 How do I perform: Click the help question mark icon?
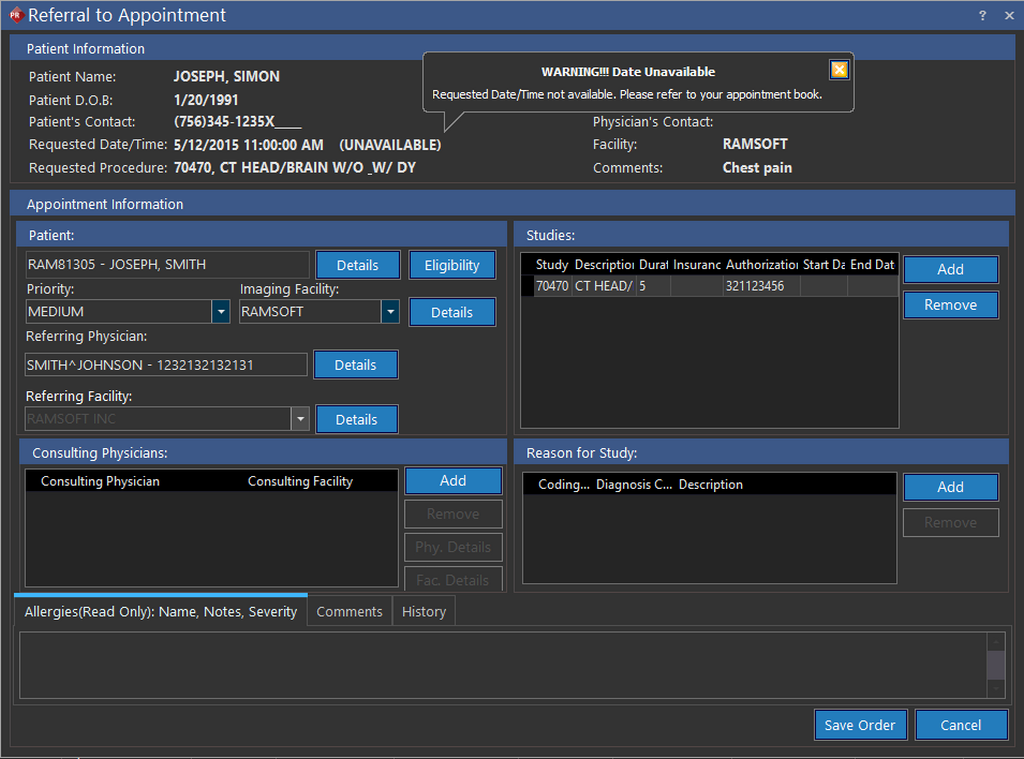982,15
